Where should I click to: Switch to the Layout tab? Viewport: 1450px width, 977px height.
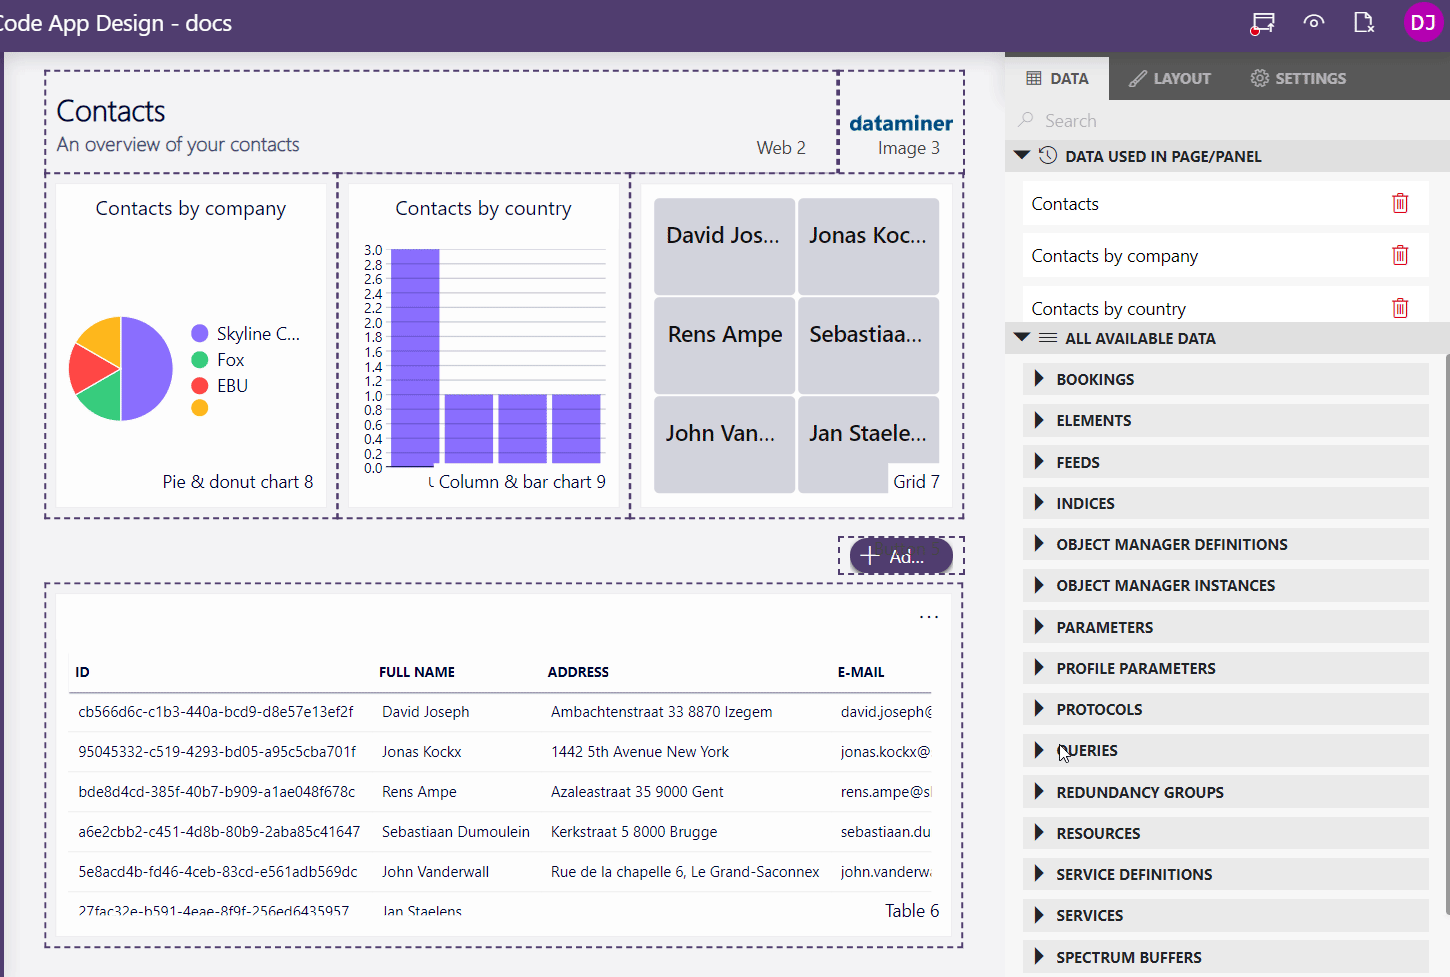(x=1170, y=78)
